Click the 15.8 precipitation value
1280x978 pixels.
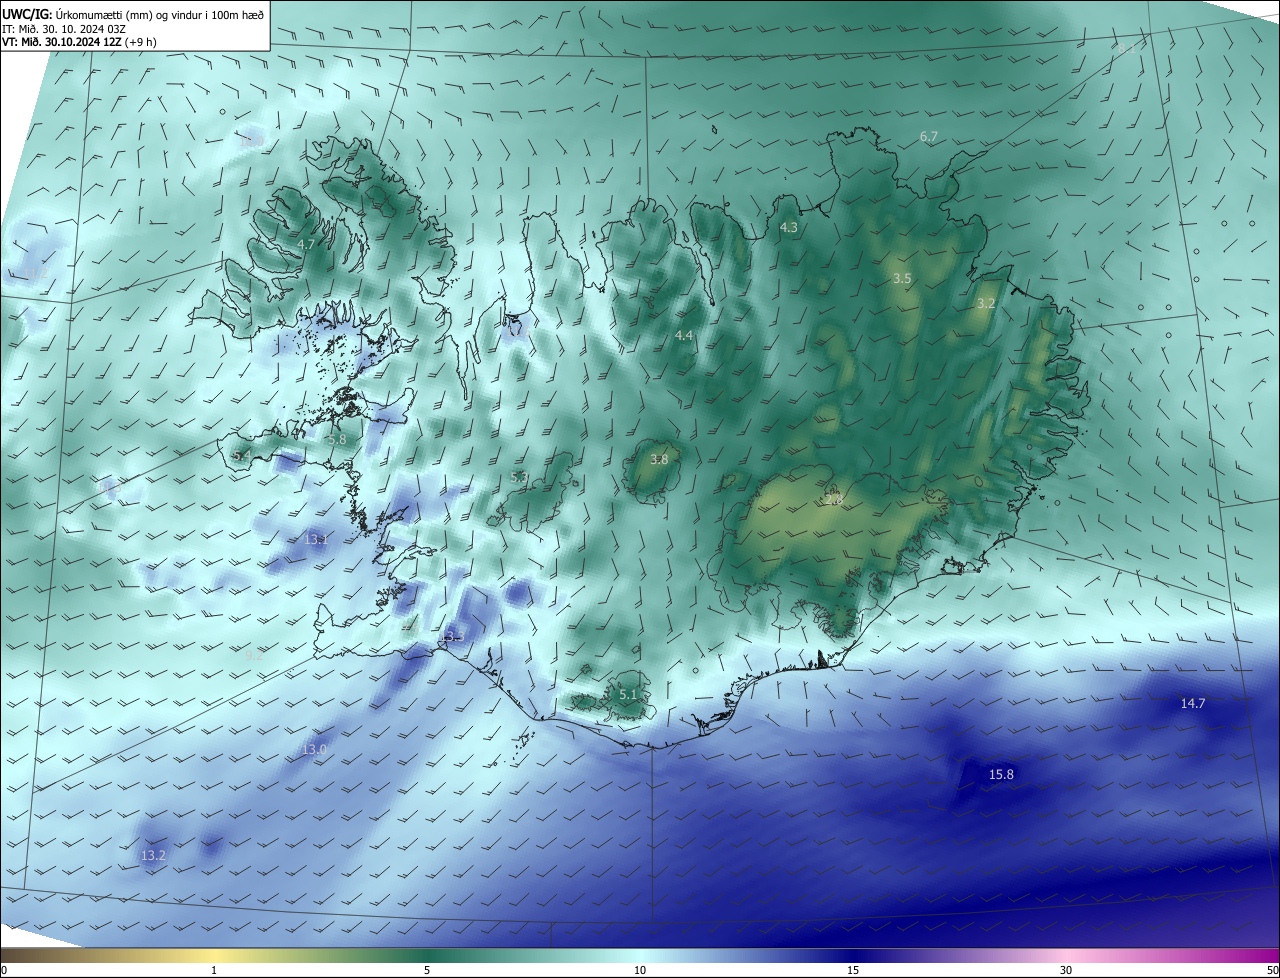1001,774
